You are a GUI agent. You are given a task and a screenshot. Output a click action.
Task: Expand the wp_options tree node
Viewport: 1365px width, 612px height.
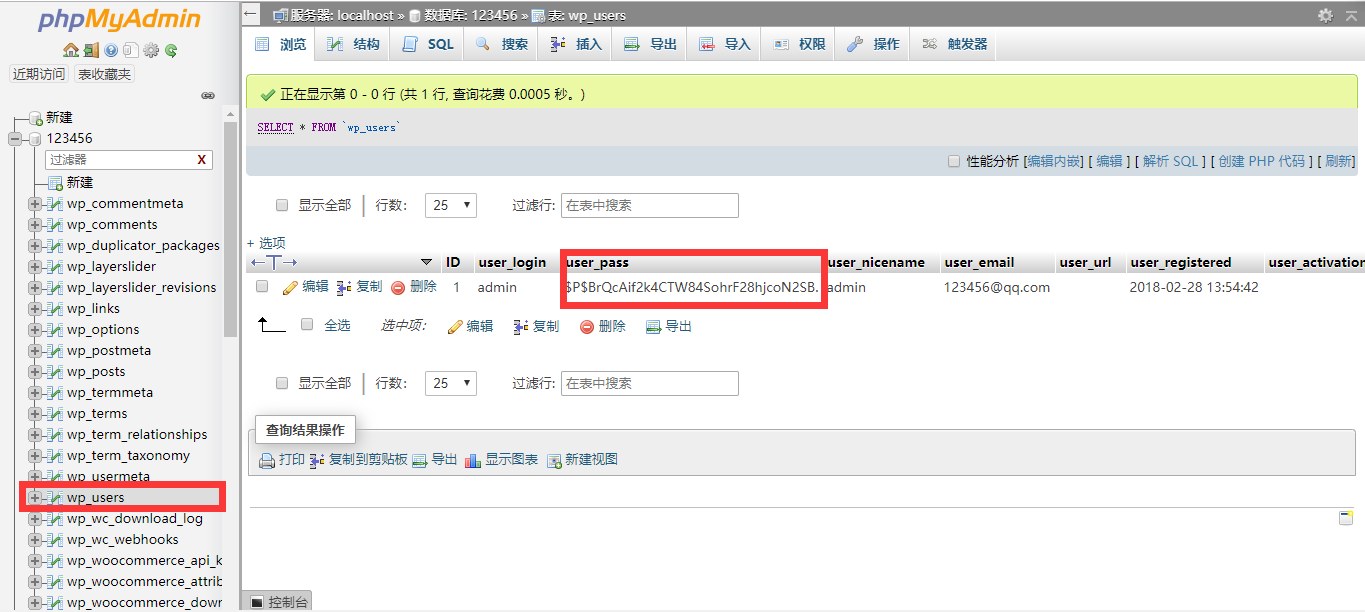[35, 330]
